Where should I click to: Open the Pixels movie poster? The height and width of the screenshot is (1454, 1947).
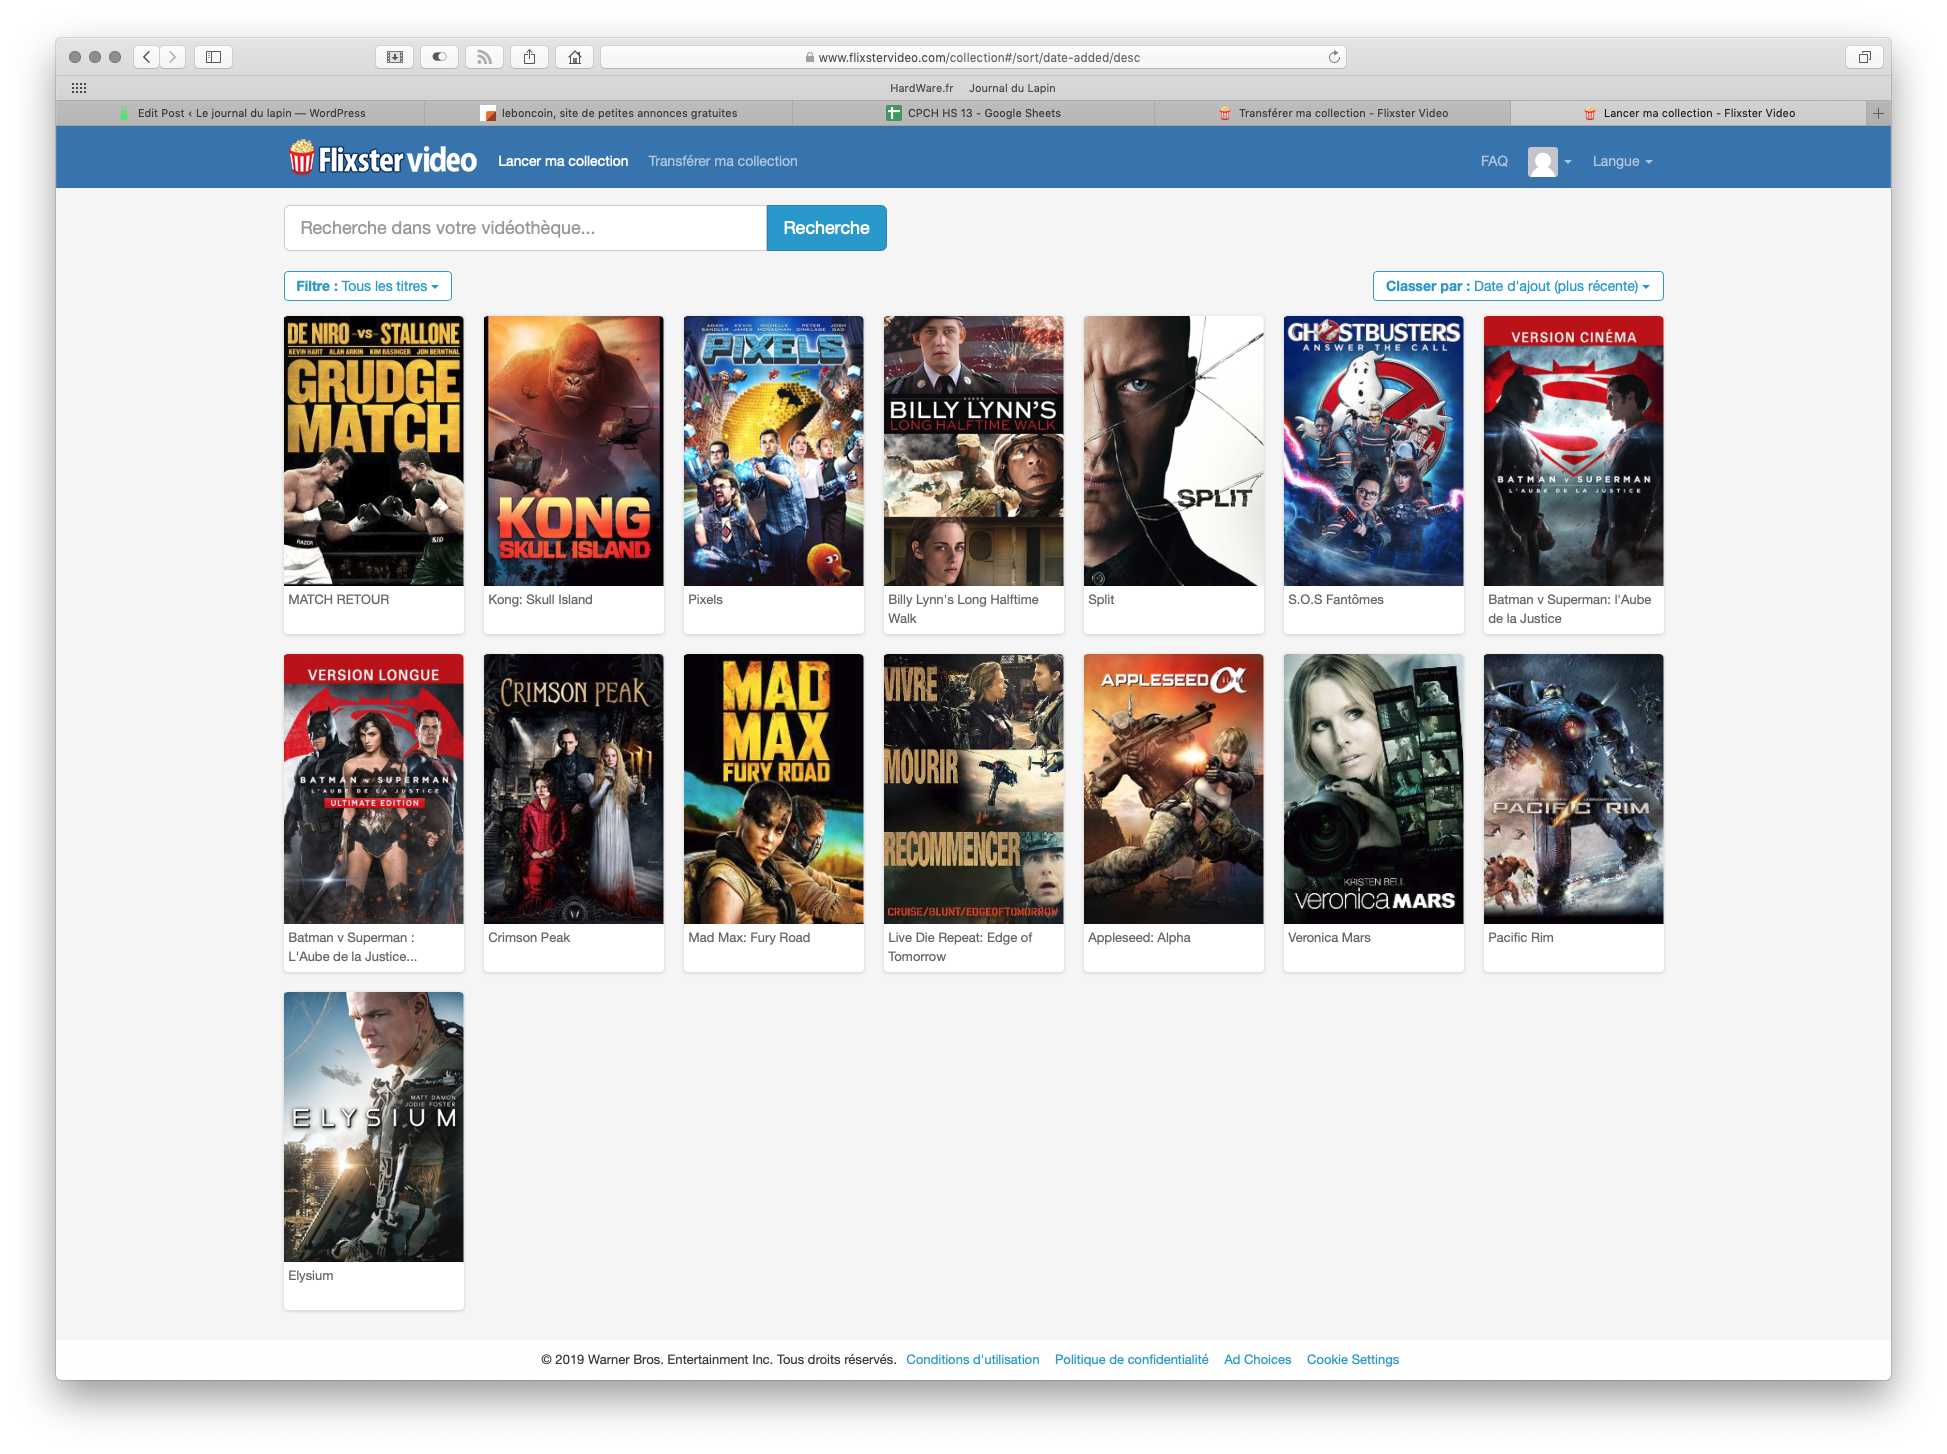coord(773,451)
